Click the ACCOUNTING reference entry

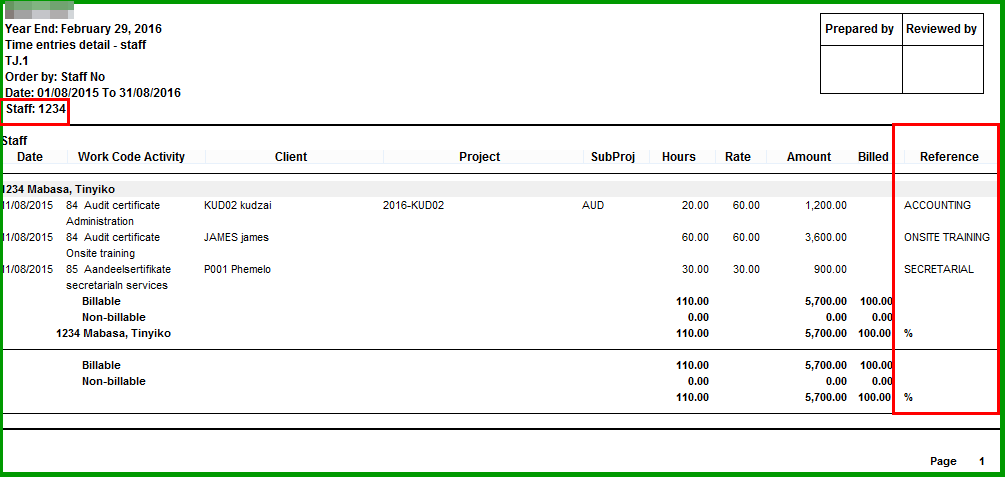pyautogui.click(x=937, y=205)
